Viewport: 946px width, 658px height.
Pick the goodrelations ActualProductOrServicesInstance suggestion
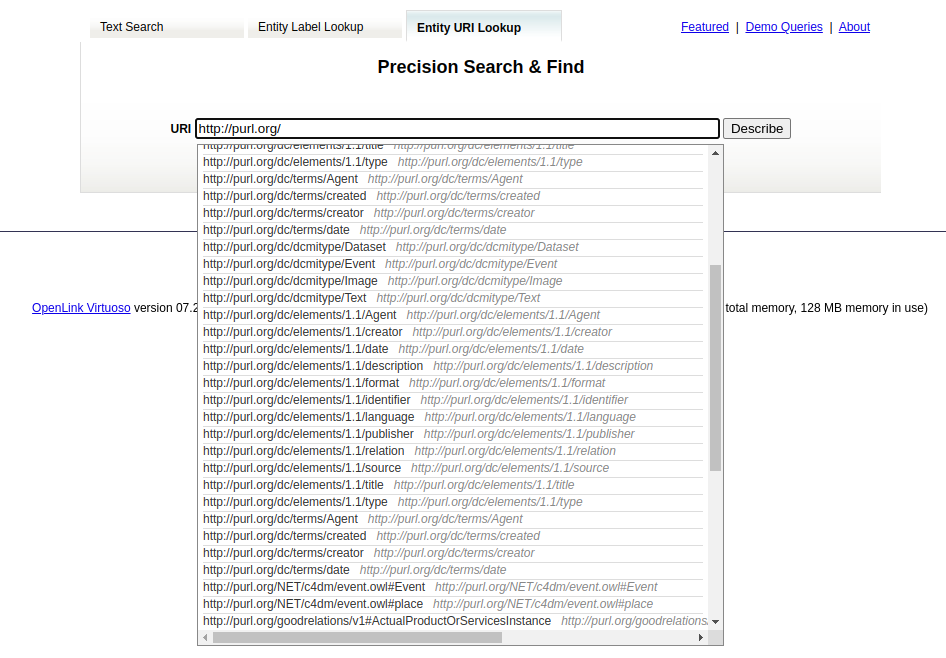[x=377, y=621]
